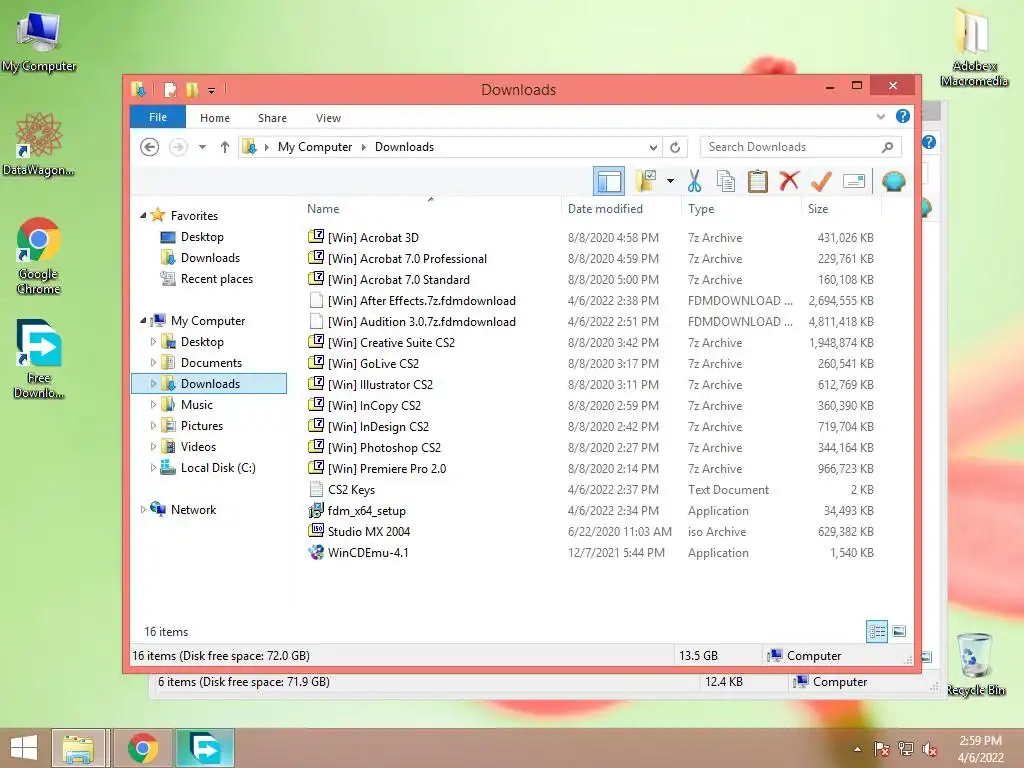Screen dimensions: 1024x768
Task: Click the Chrome taskbar icon
Action: [143, 748]
